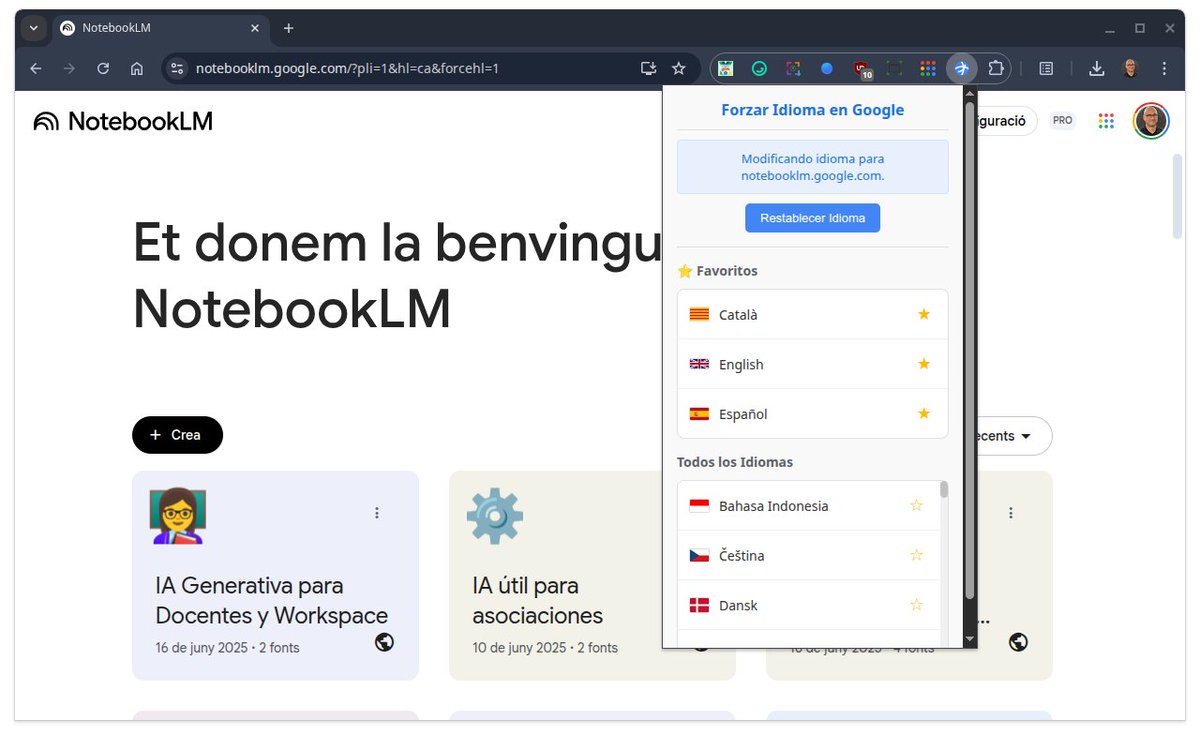1200x750 pixels.
Task: Switch to the NotebookLM browser tab
Action: click(x=160, y=28)
